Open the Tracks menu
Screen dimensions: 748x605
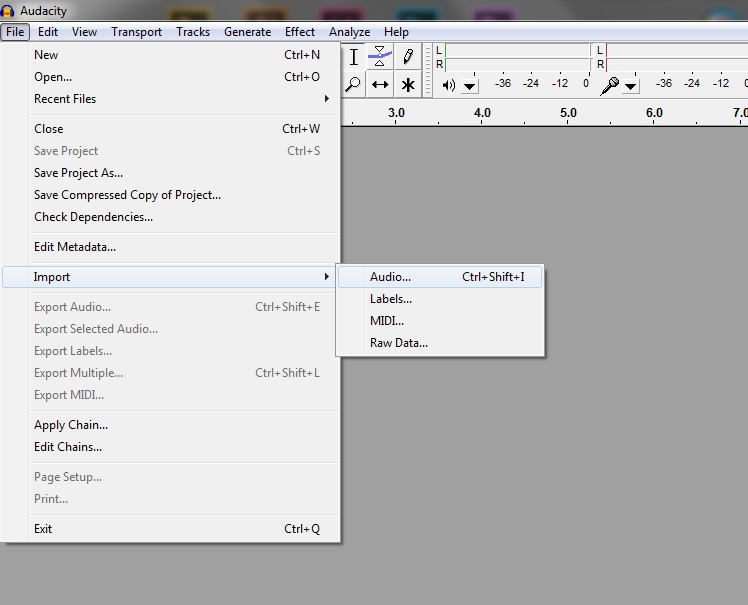[x=193, y=32]
